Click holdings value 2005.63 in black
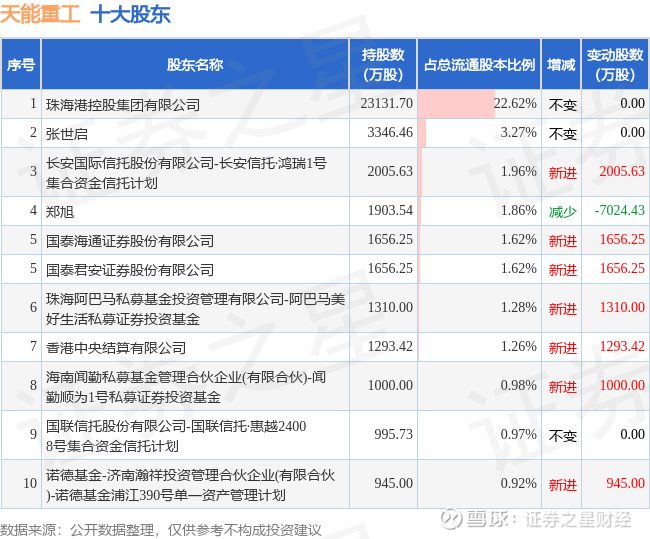Viewport: 650px width, 539px height. [390, 171]
